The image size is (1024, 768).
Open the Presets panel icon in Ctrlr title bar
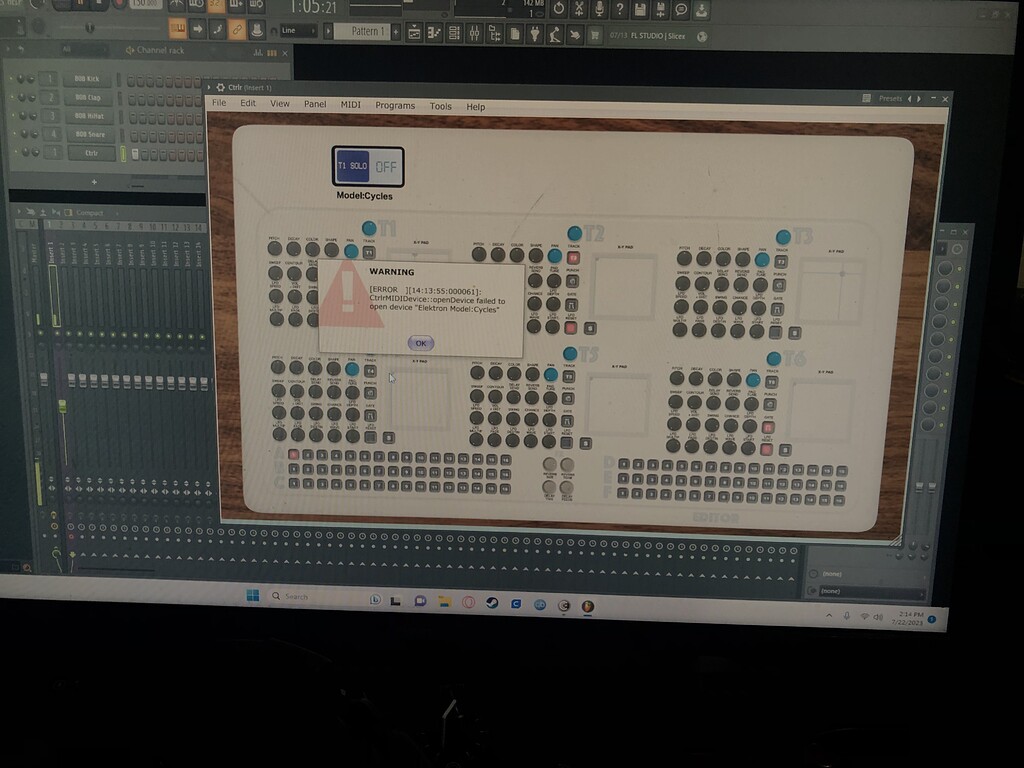click(x=867, y=98)
